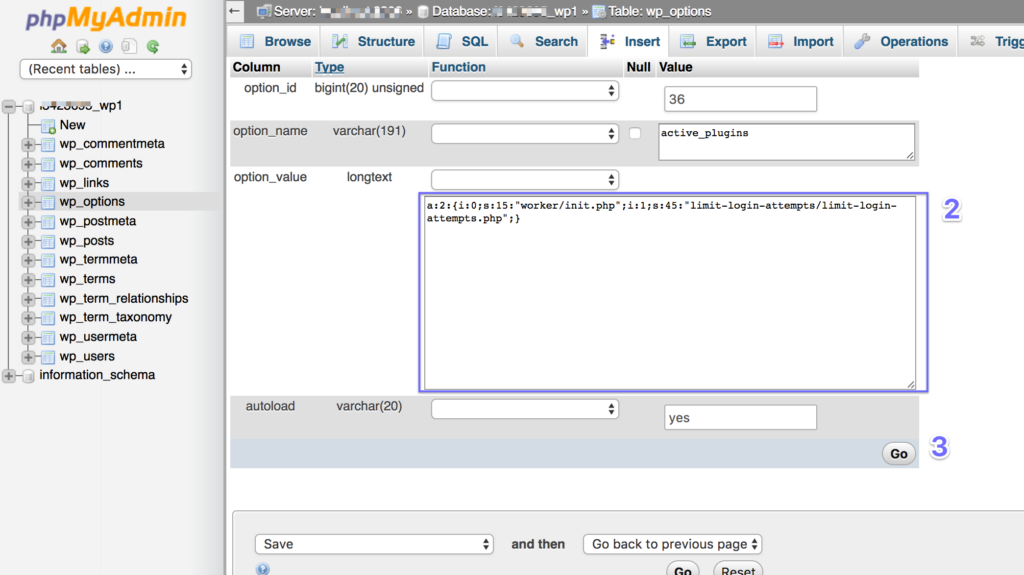The image size is (1024, 575).
Task: Click the wp_options table icon
Action: pos(48,203)
